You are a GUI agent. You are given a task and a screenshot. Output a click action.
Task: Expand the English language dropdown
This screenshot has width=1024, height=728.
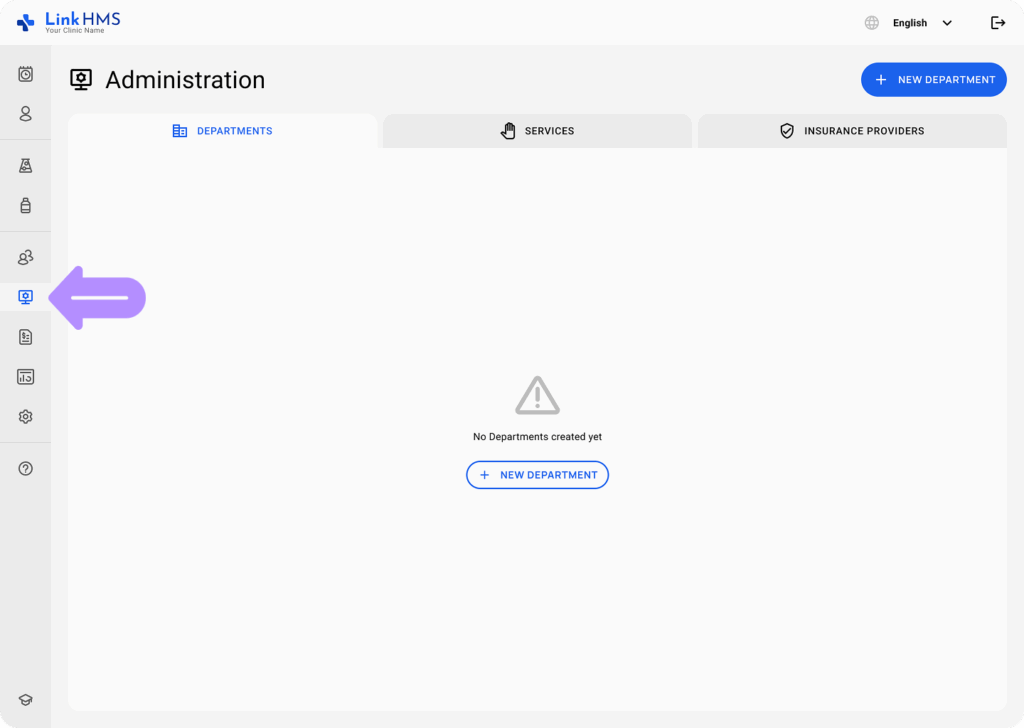pyautogui.click(x=910, y=23)
